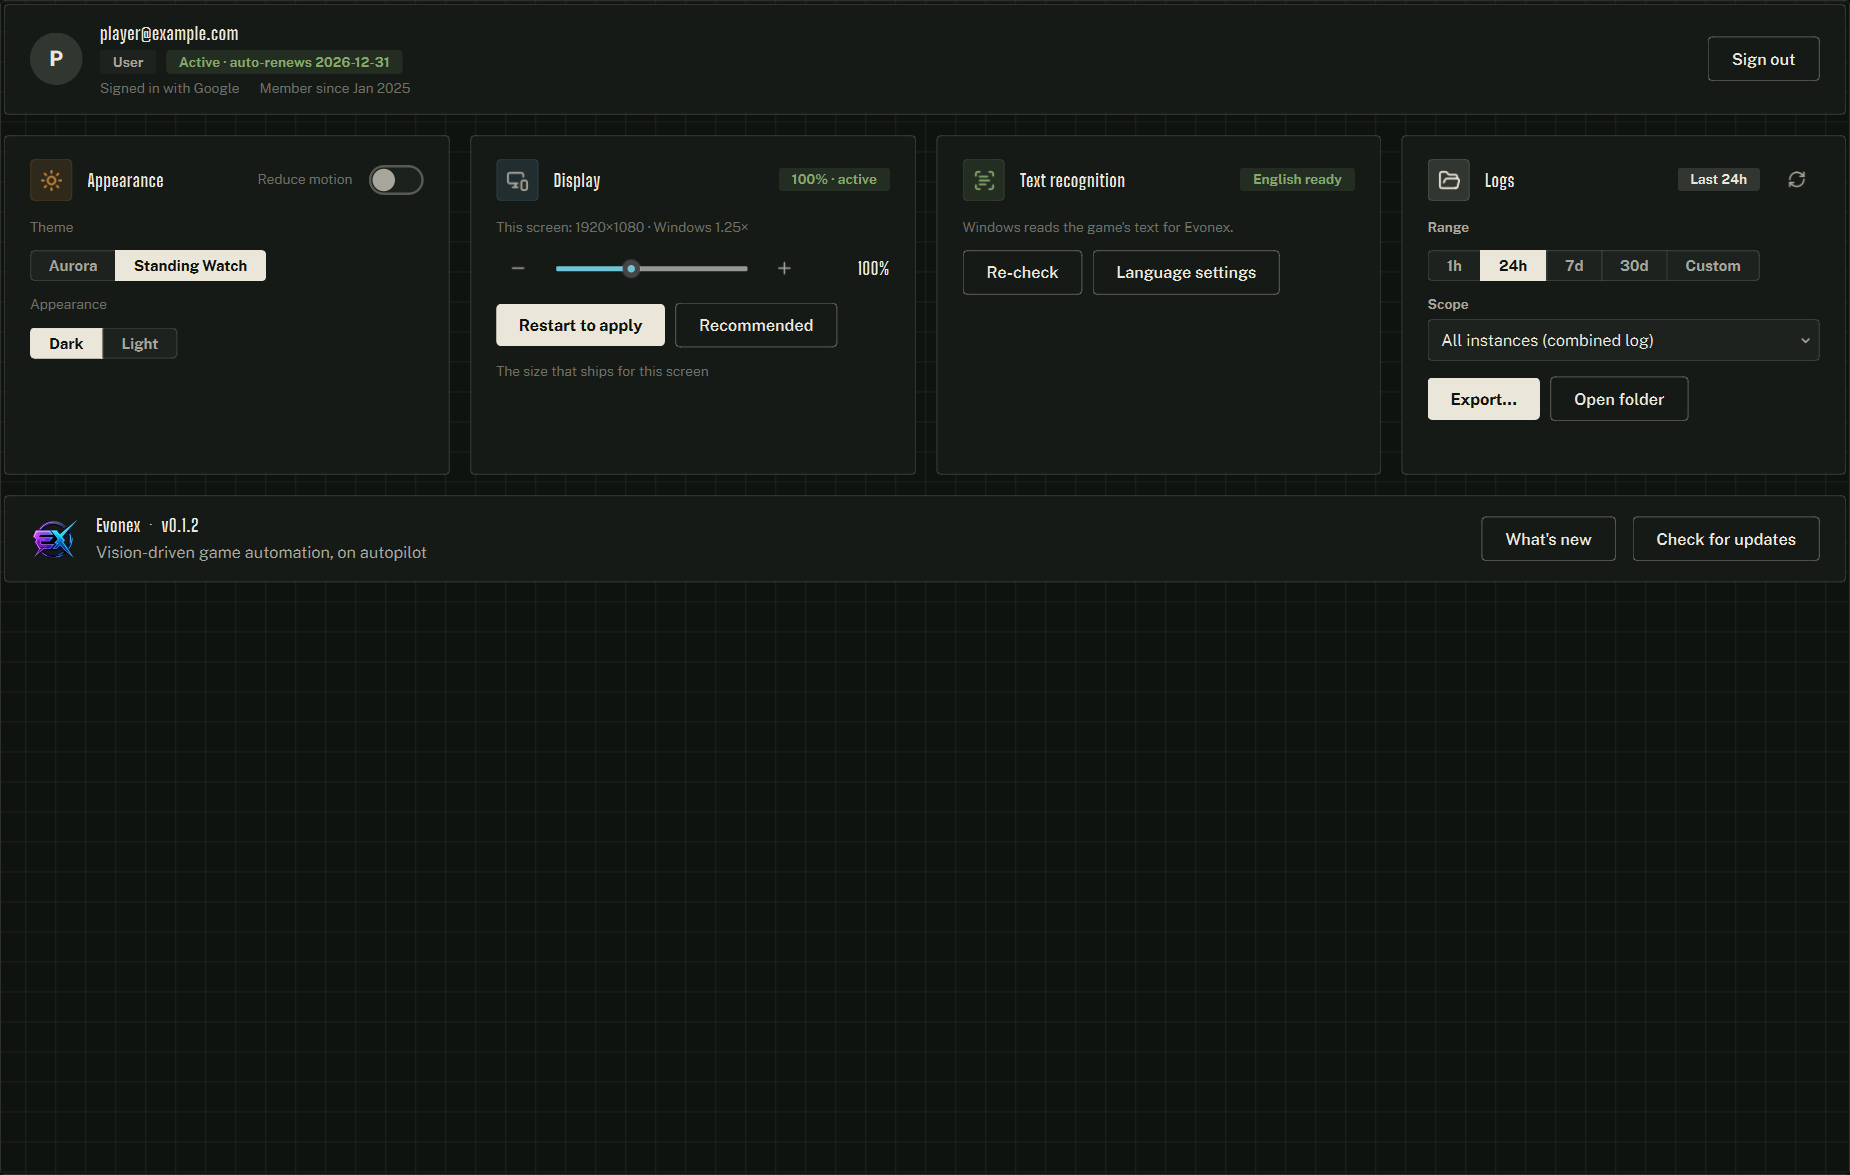Set log range to 7d
1850x1175 pixels.
[1574, 266]
